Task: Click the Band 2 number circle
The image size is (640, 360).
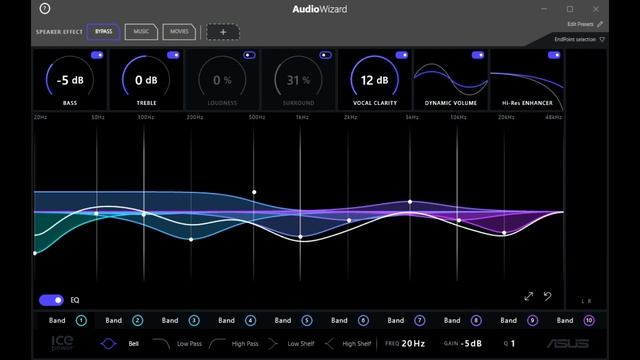Action: tap(138, 320)
